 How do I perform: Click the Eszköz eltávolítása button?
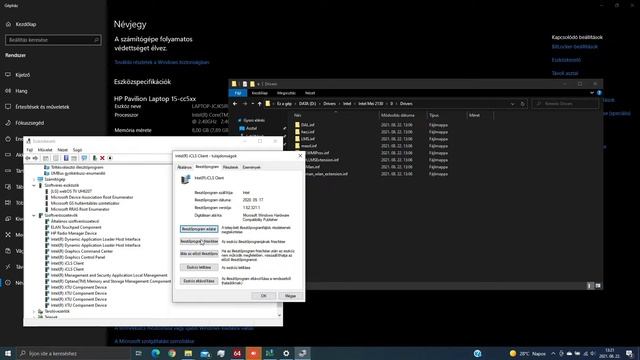click(199, 281)
